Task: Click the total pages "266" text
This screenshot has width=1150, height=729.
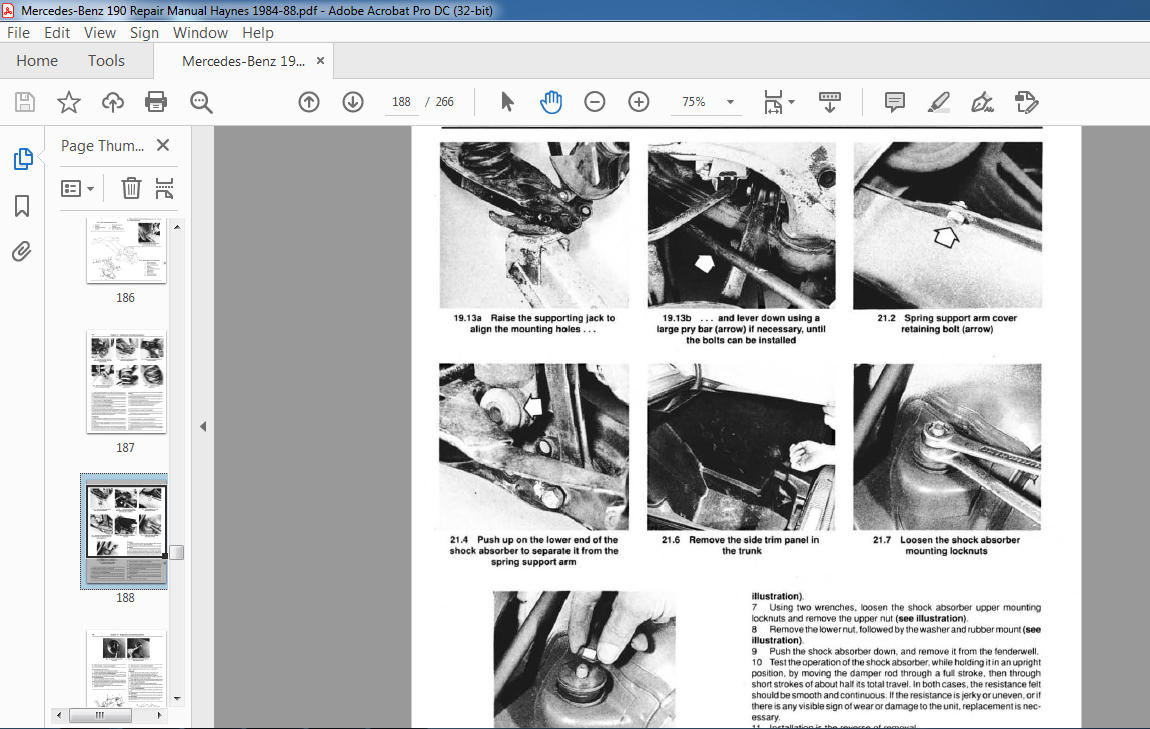Action: point(444,102)
